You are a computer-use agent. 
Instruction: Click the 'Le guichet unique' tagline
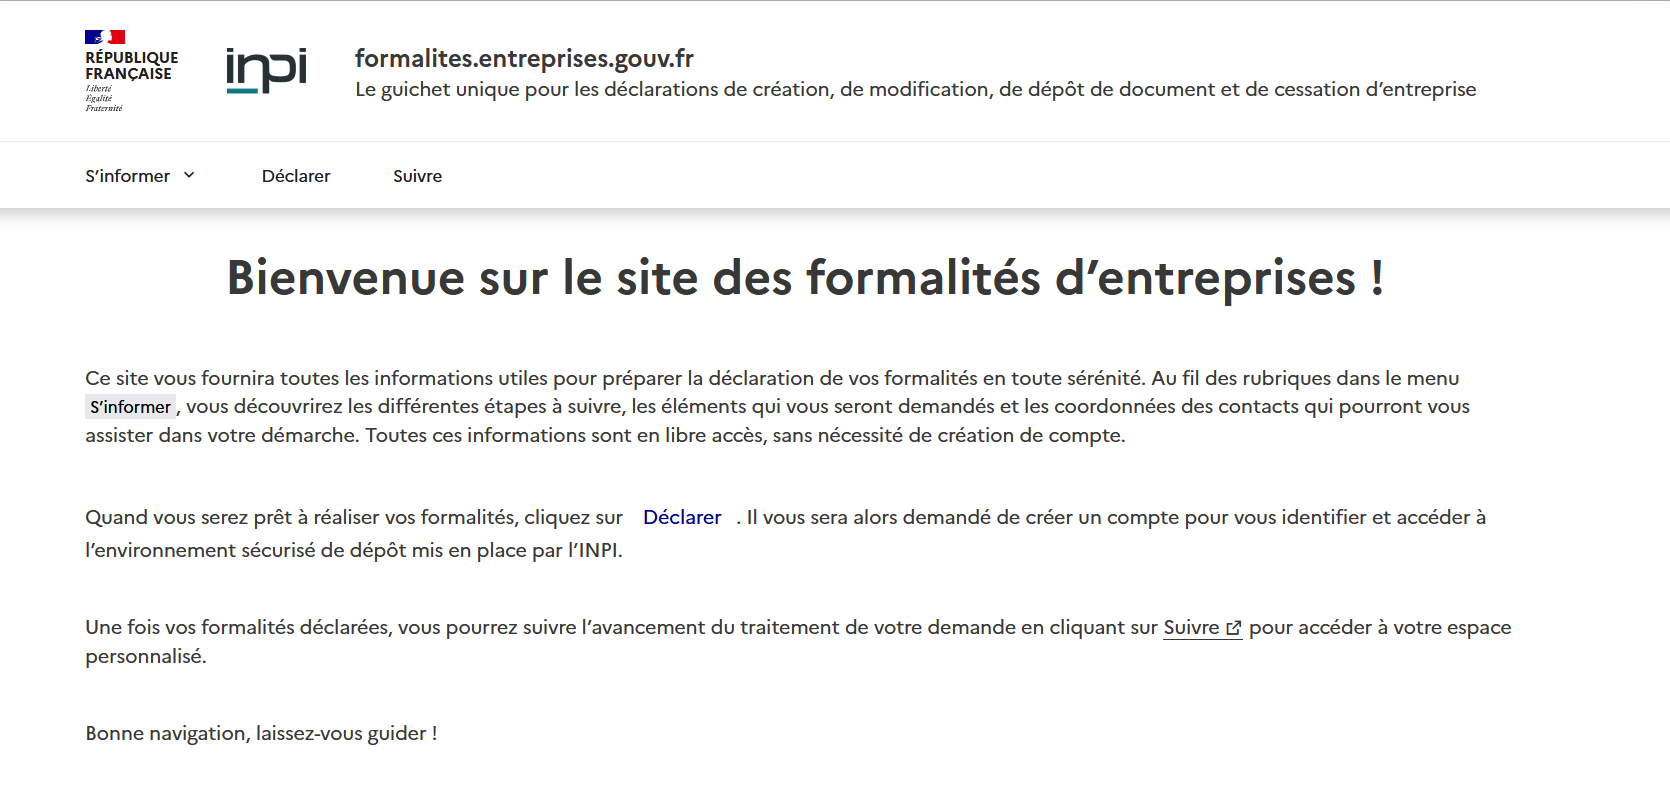point(915,90)
